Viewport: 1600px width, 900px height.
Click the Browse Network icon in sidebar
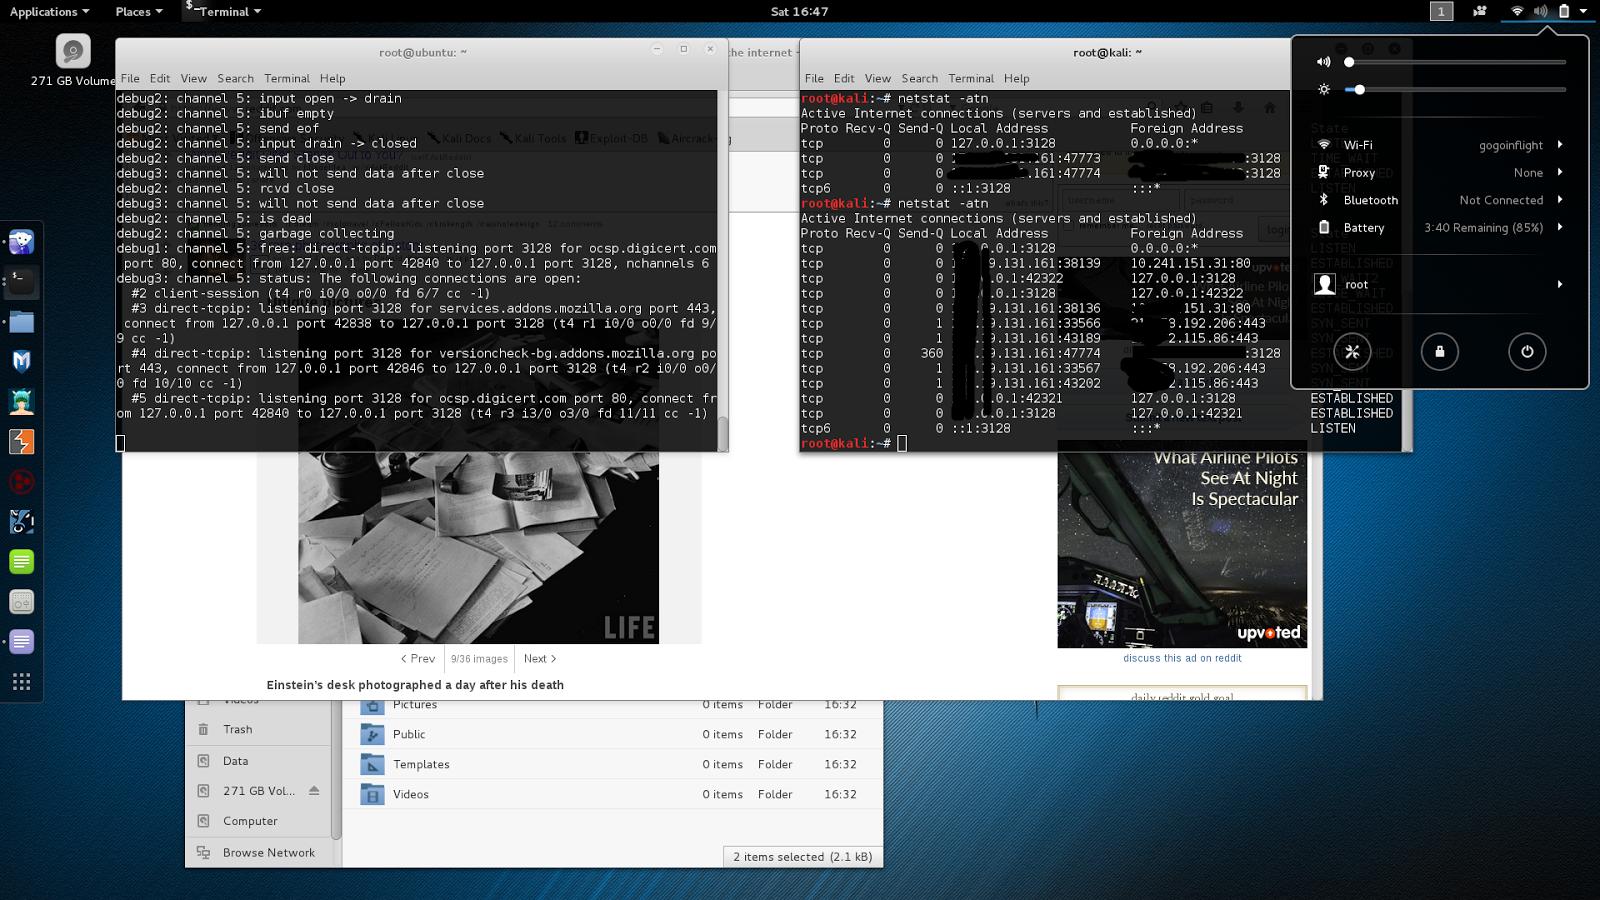(204, 853)
